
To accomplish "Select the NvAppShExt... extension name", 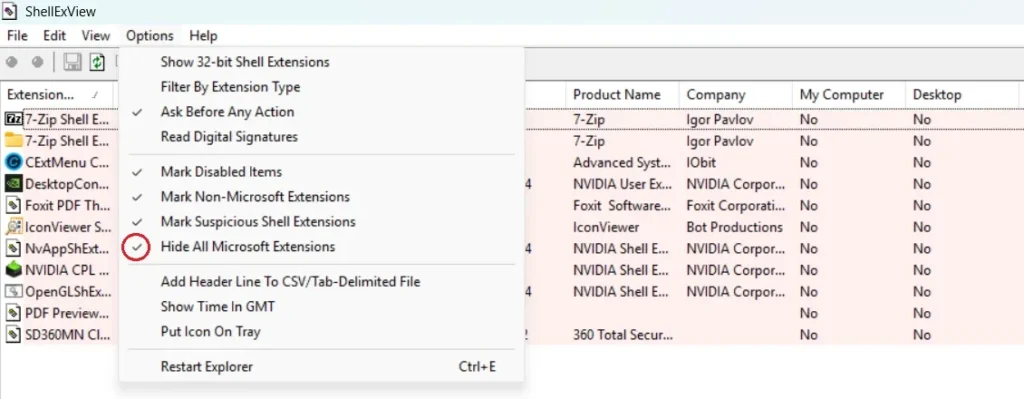I will click(x=68, y=248).
